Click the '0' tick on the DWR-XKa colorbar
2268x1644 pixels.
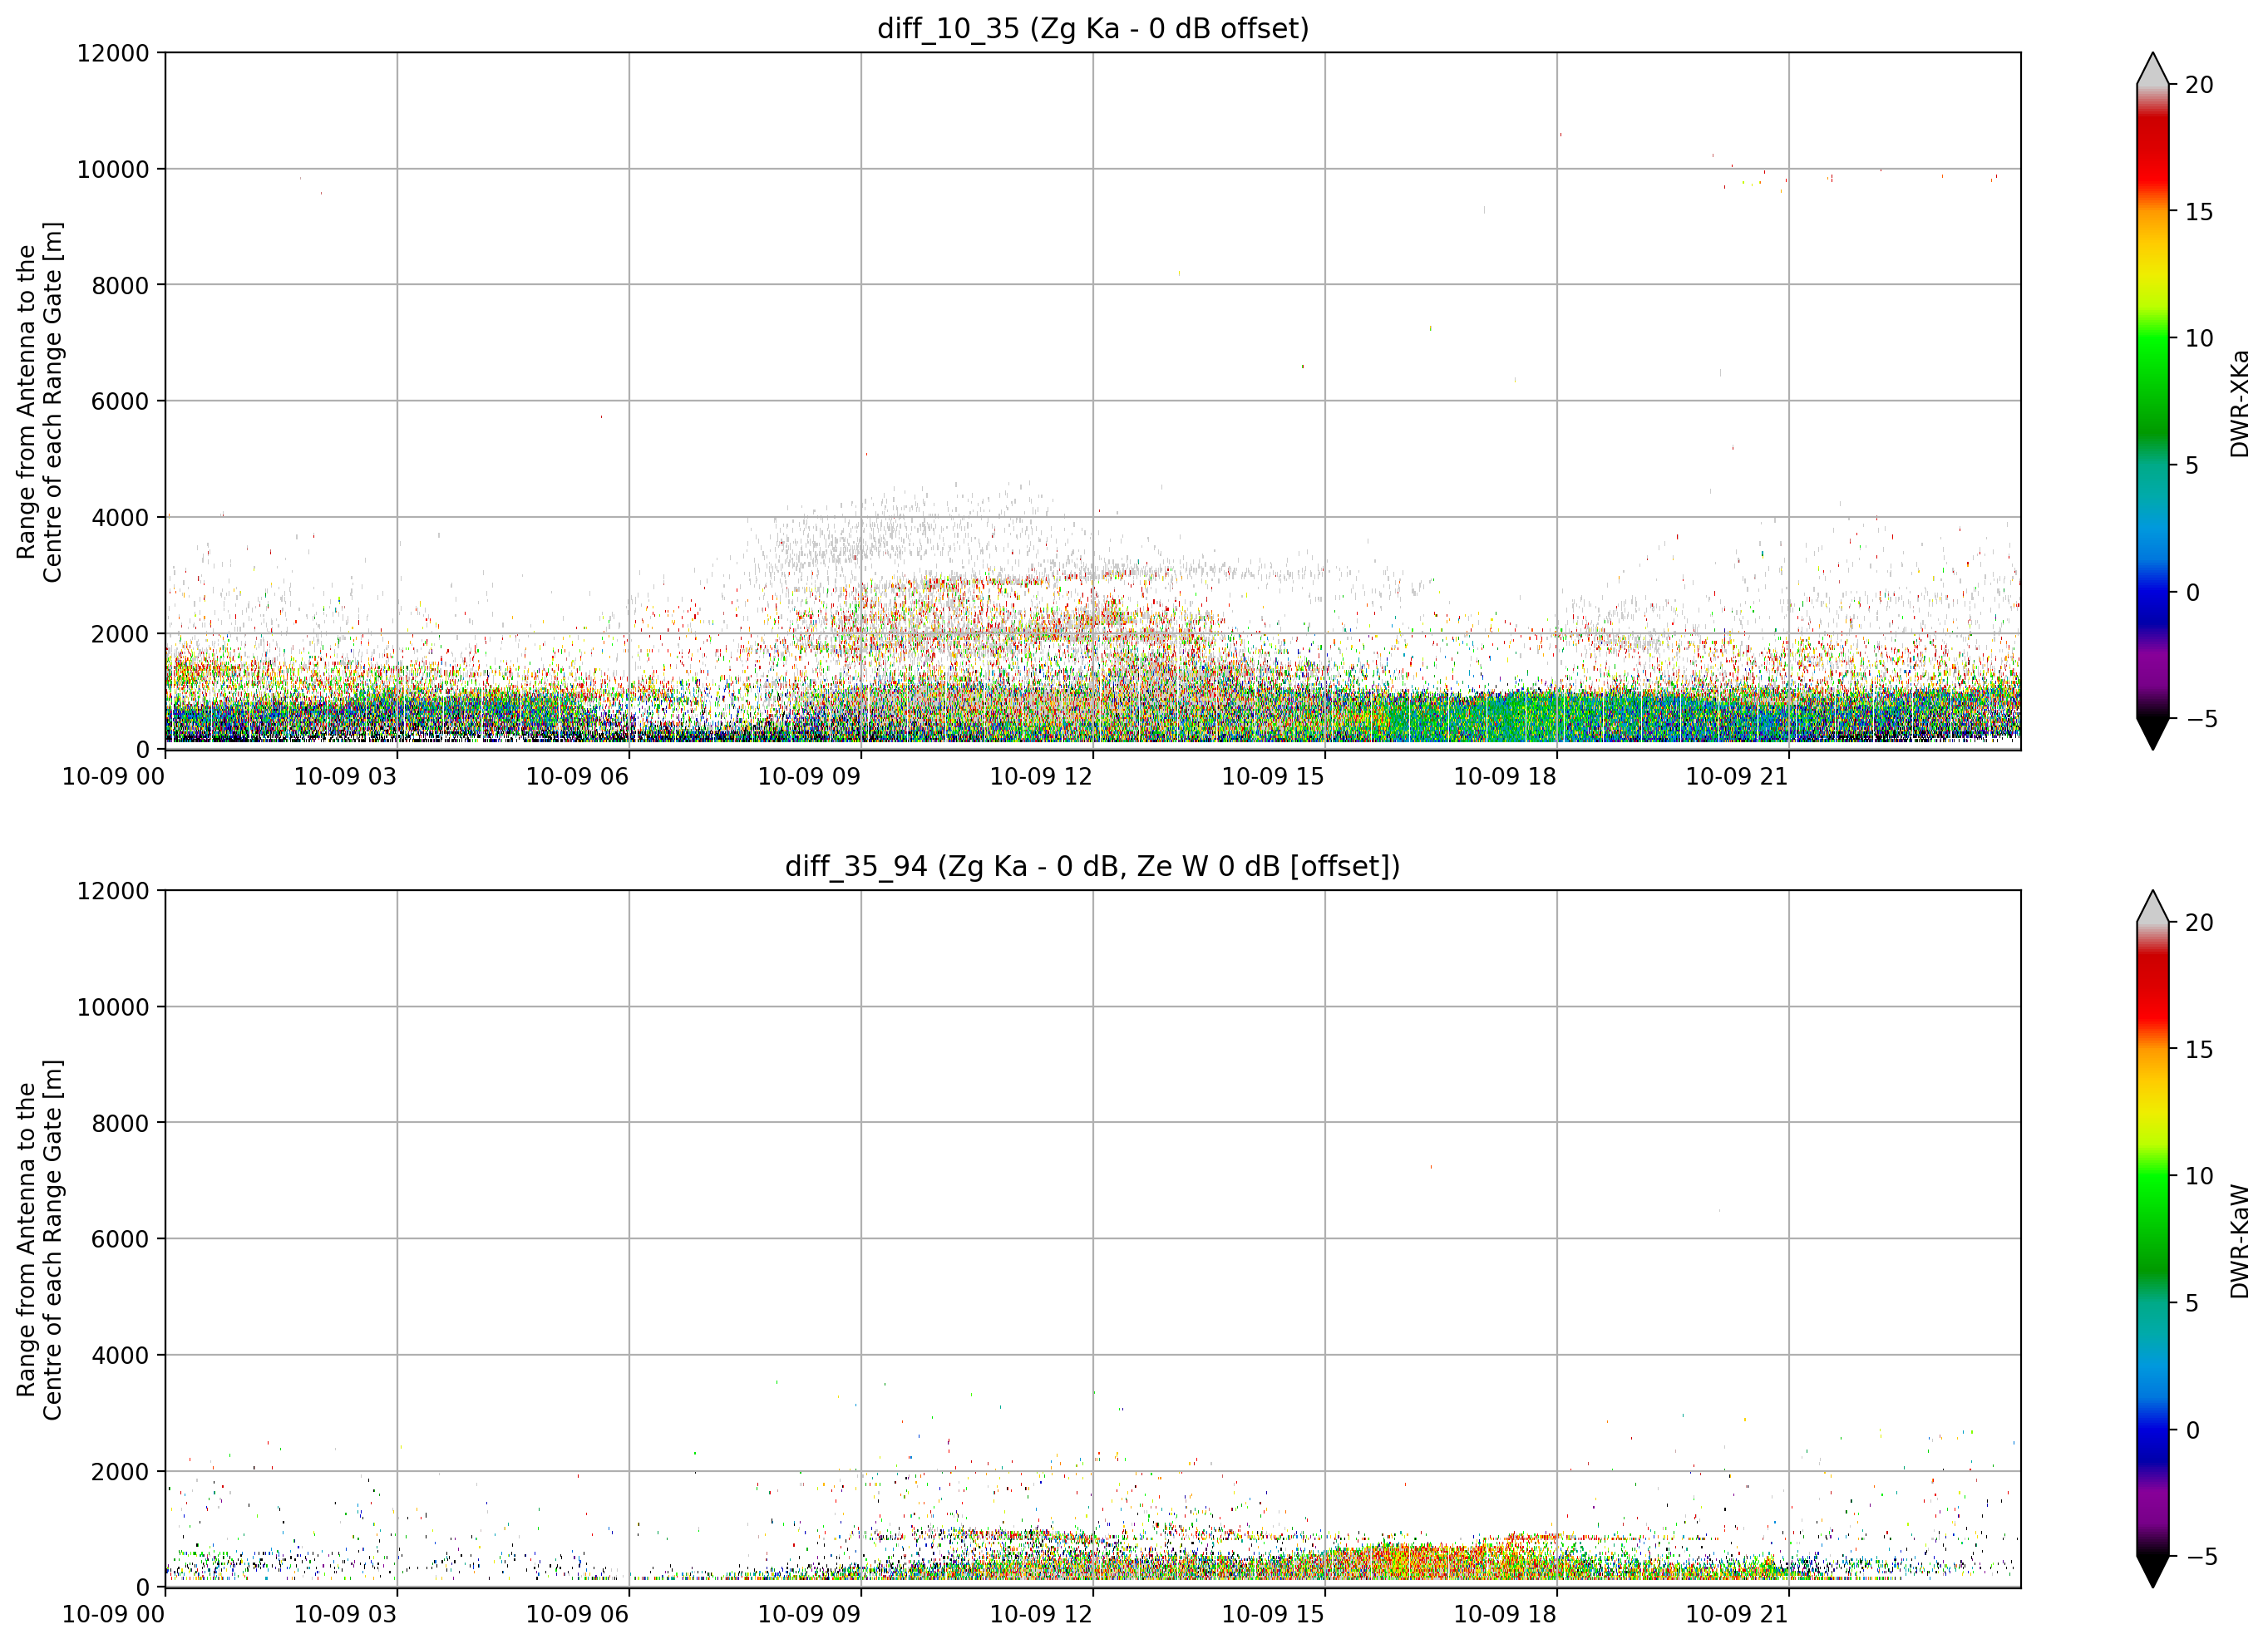[x=2192, y=593]
